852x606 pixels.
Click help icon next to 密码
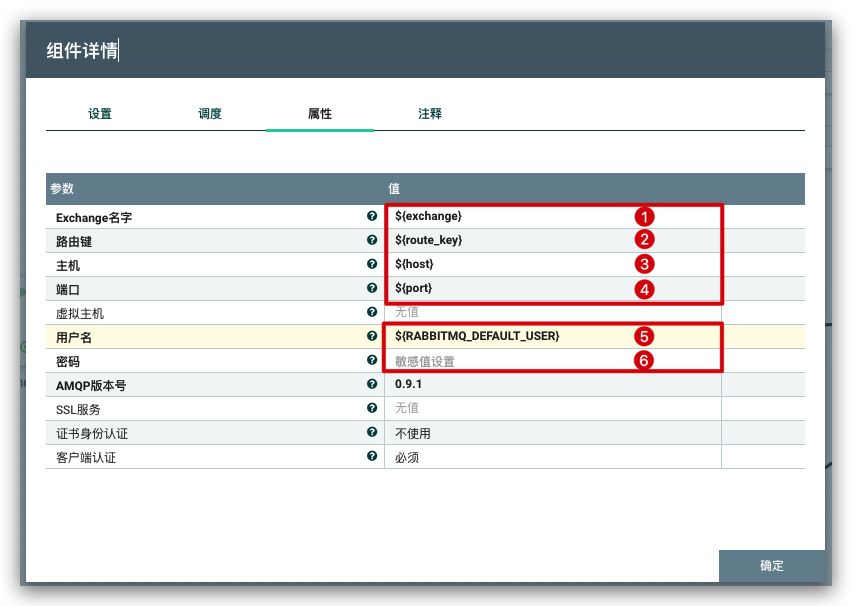372,360
